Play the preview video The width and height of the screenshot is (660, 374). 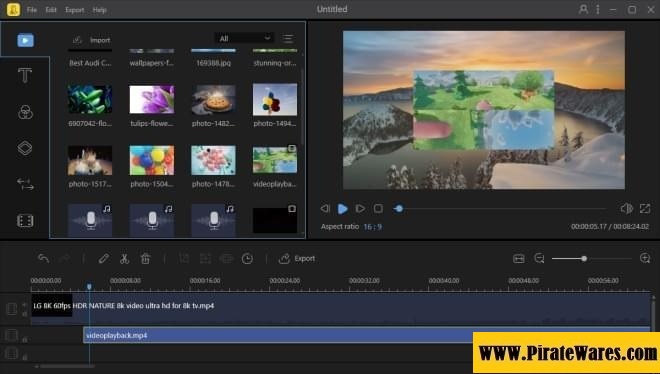coord(343,209)
